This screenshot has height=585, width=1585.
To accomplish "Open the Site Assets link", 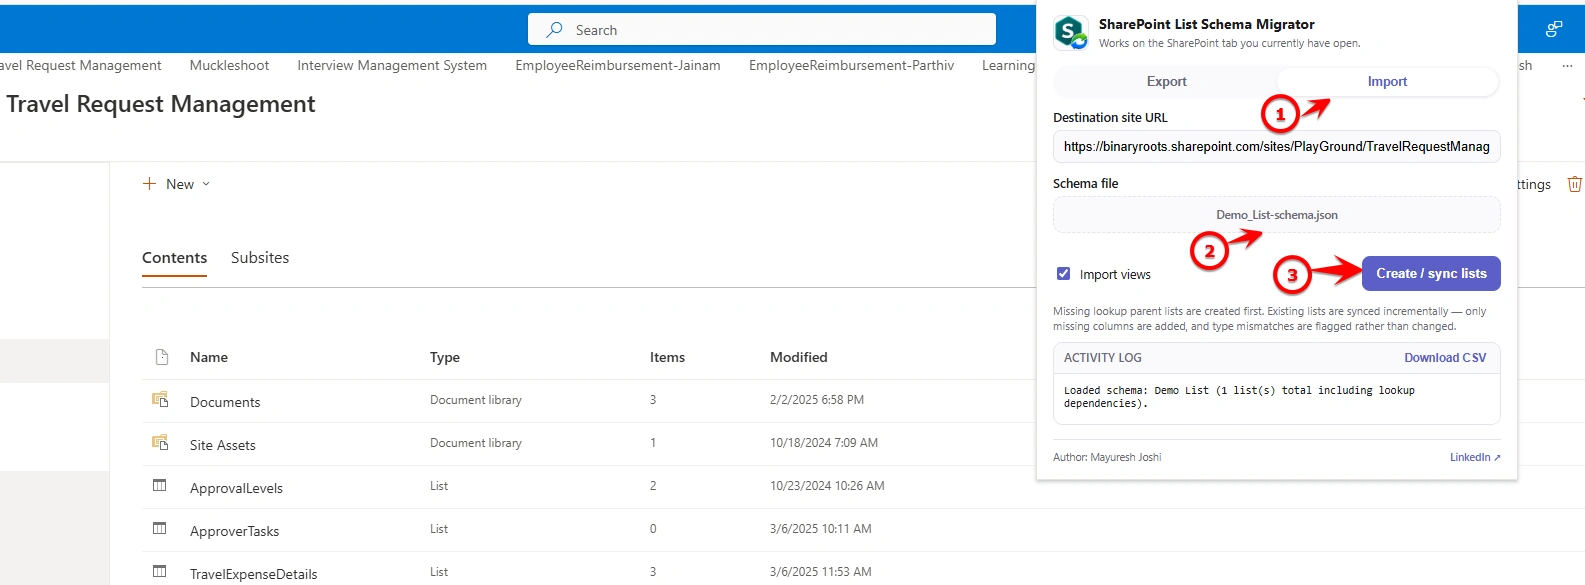I will click(223, 445).
